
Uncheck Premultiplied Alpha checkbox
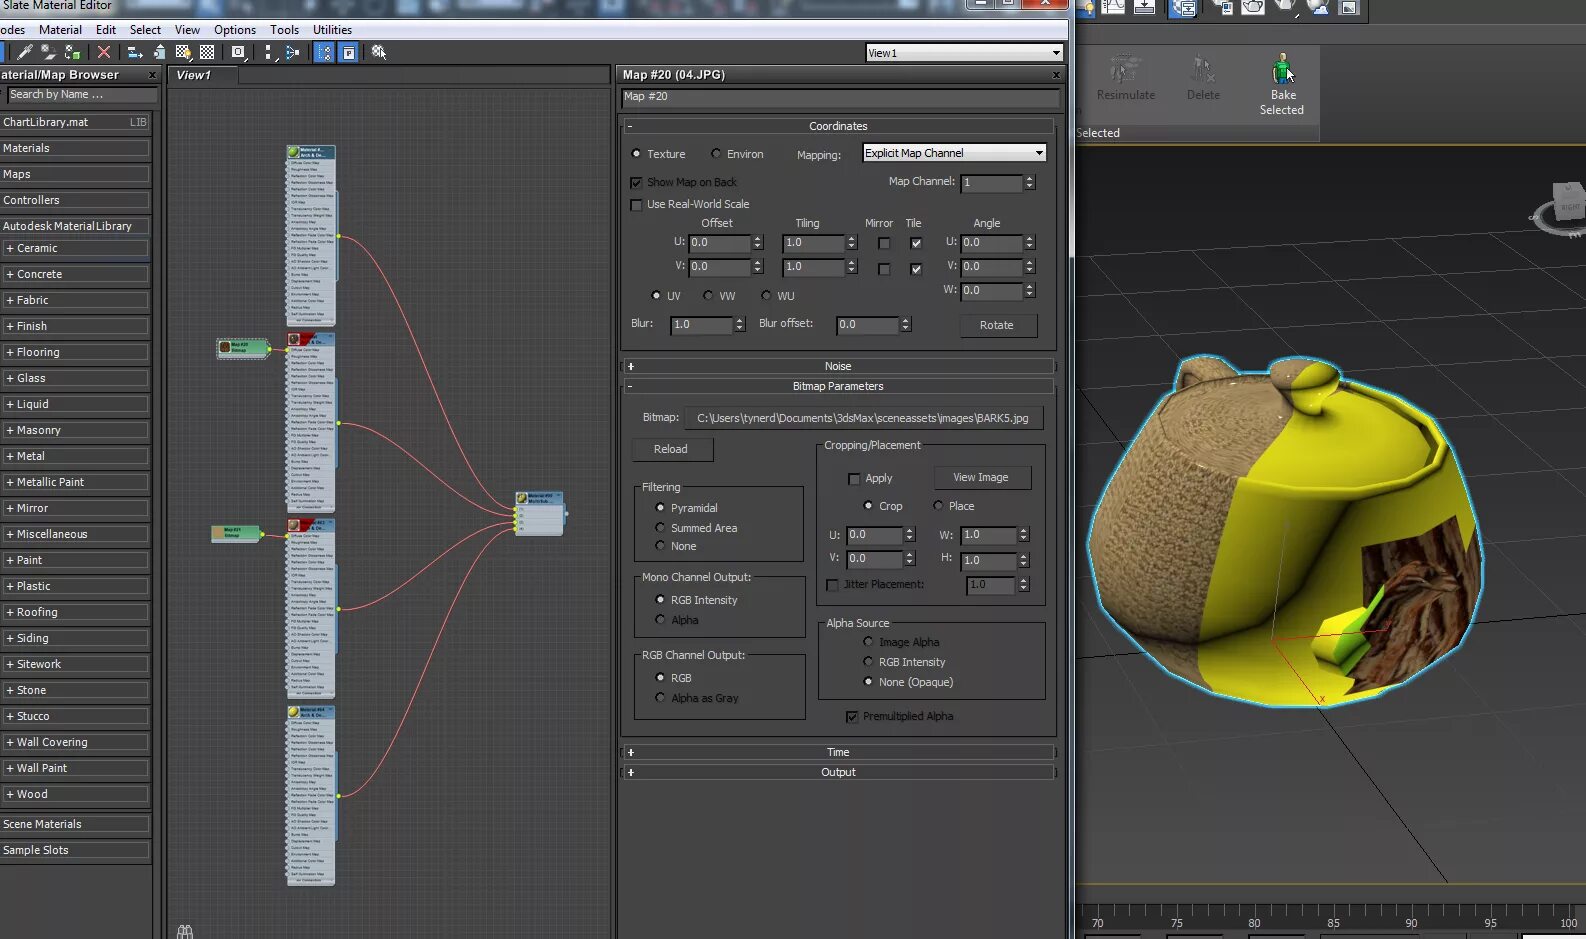click(x=852, y=717)
